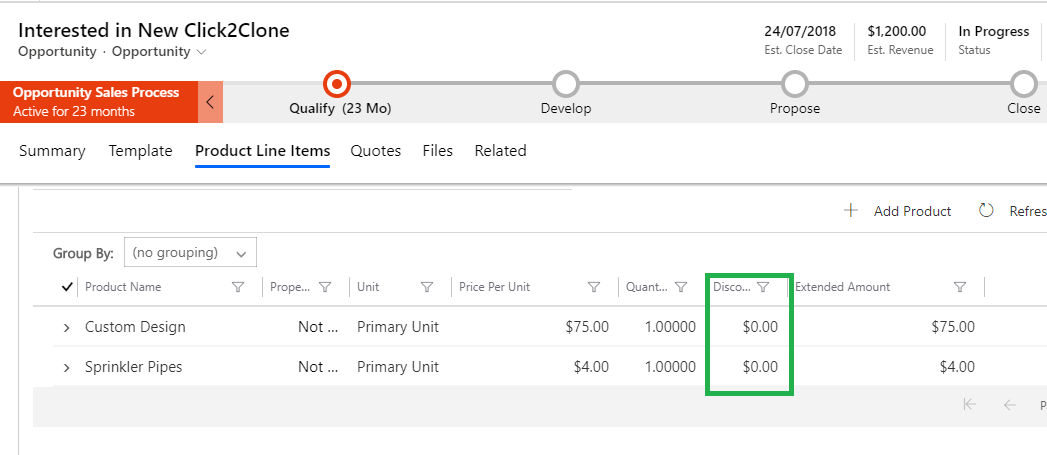
Task: Open the Opportunity form selector dropdown
Action: point(202,51)
